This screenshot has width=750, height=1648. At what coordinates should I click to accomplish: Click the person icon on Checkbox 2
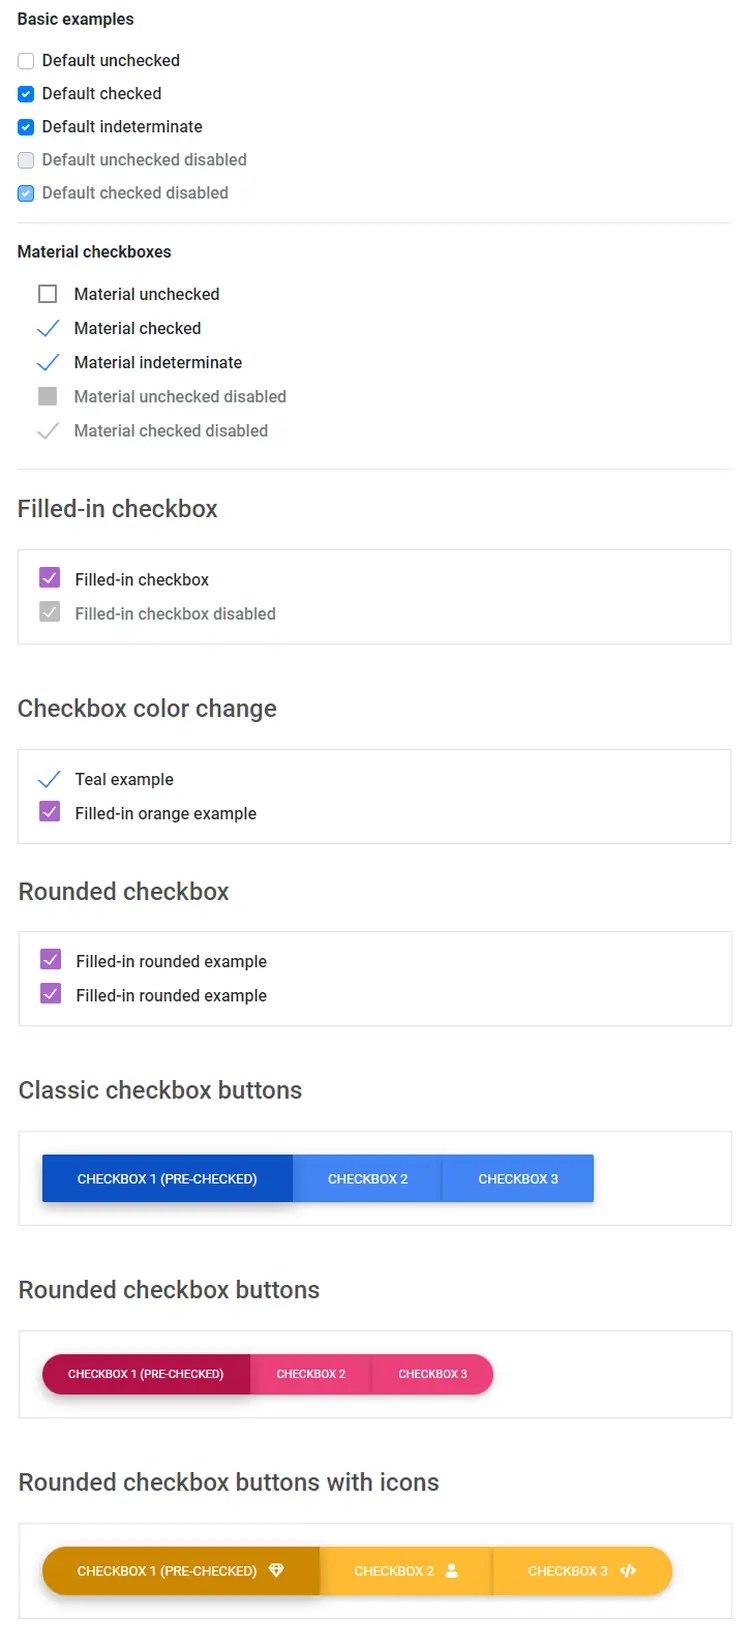[452, 1570]
